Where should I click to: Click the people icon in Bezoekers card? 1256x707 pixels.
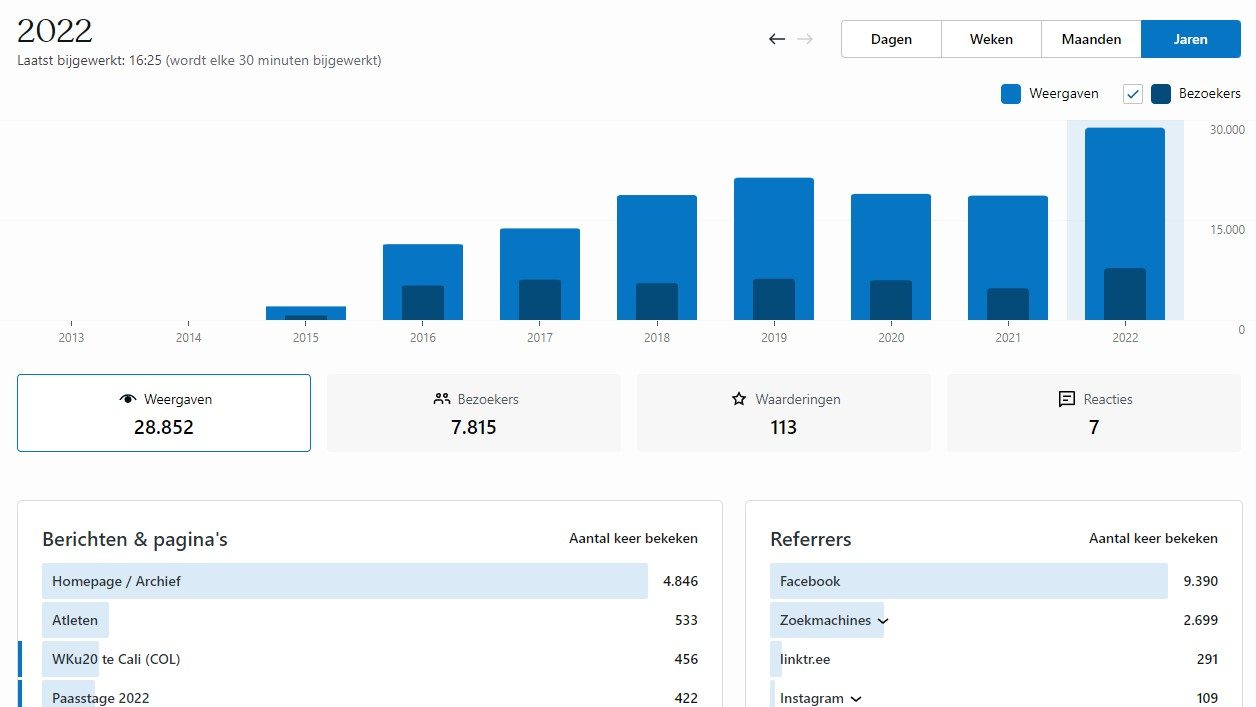click(442, 399)
